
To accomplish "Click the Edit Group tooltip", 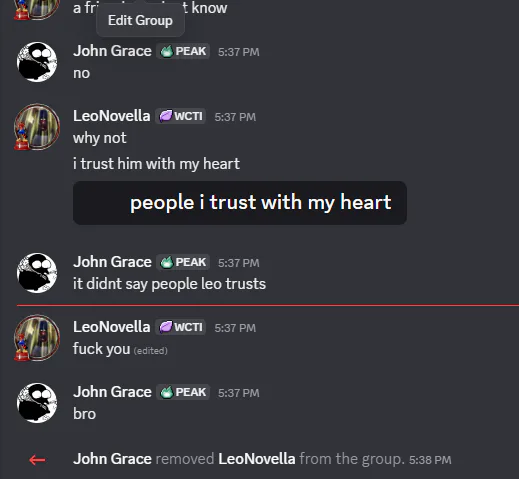I will pos(140,21).
